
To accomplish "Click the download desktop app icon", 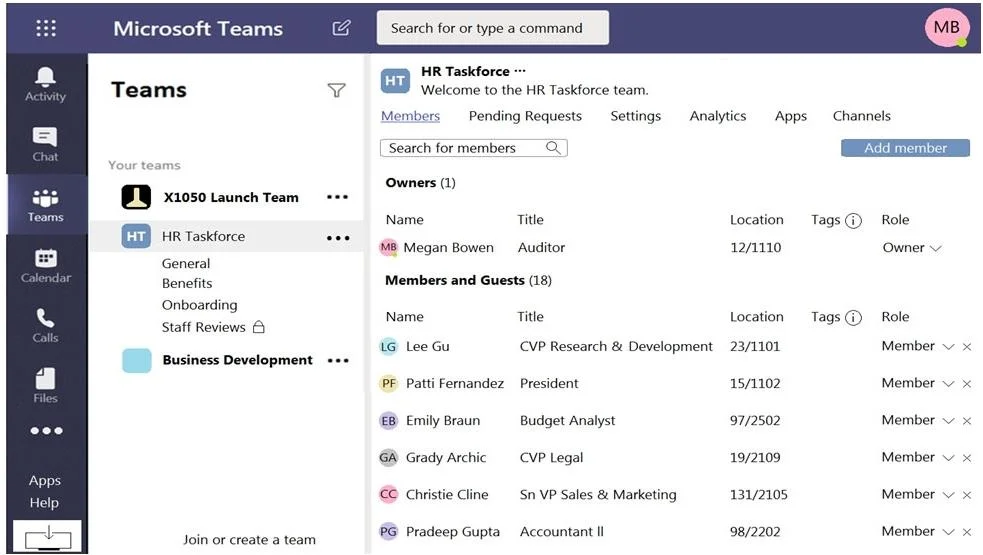I will 48,537.
